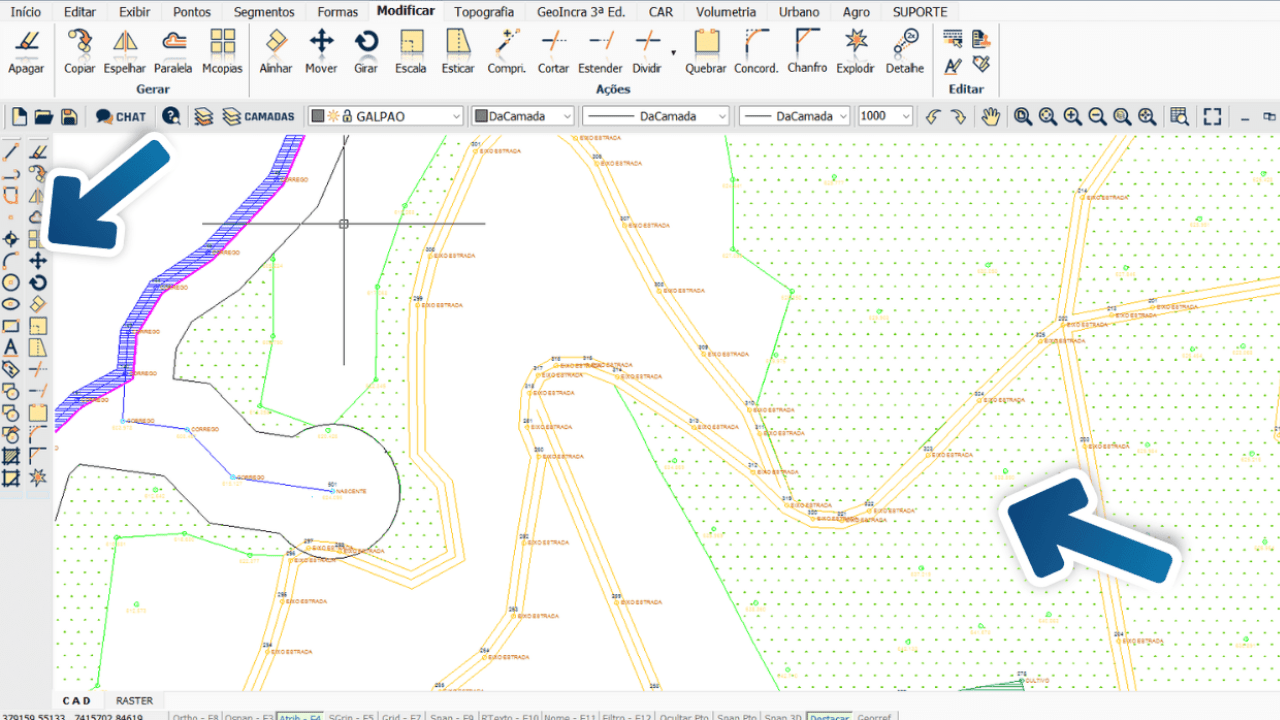
Task: Click the CAMADAS layers button
Action: [258, 116]
